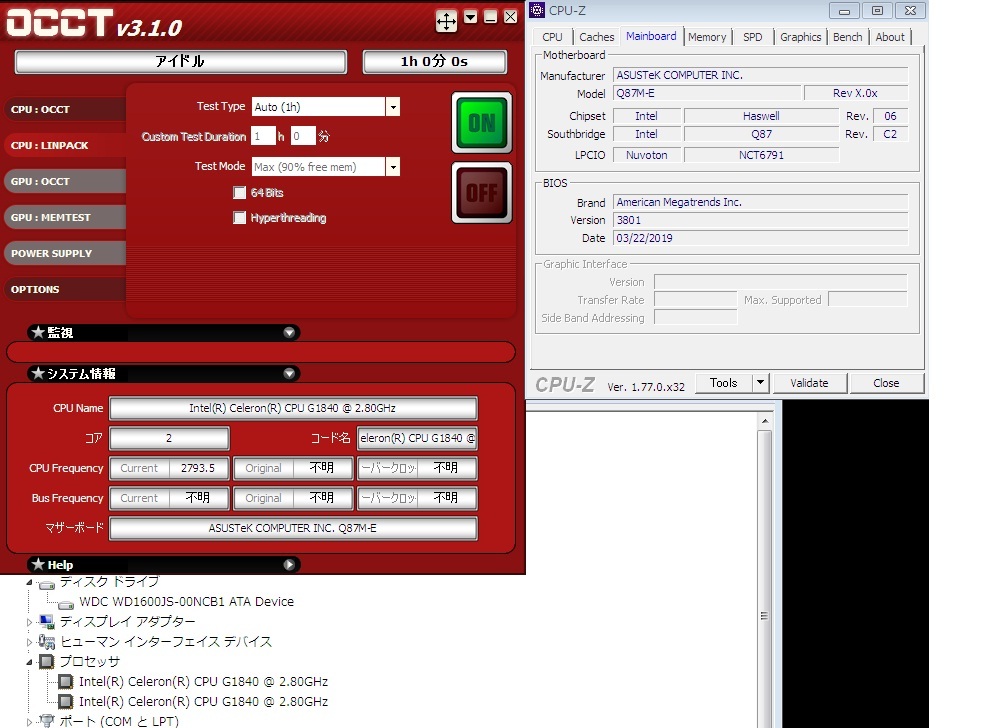Click the star icon beside Help
Viewport: 1008px width, 728px height.
pos(38,564)
